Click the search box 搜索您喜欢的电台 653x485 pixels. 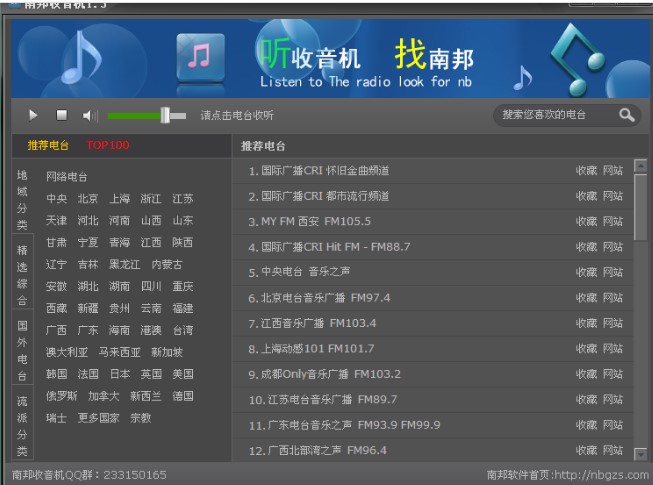555,115
